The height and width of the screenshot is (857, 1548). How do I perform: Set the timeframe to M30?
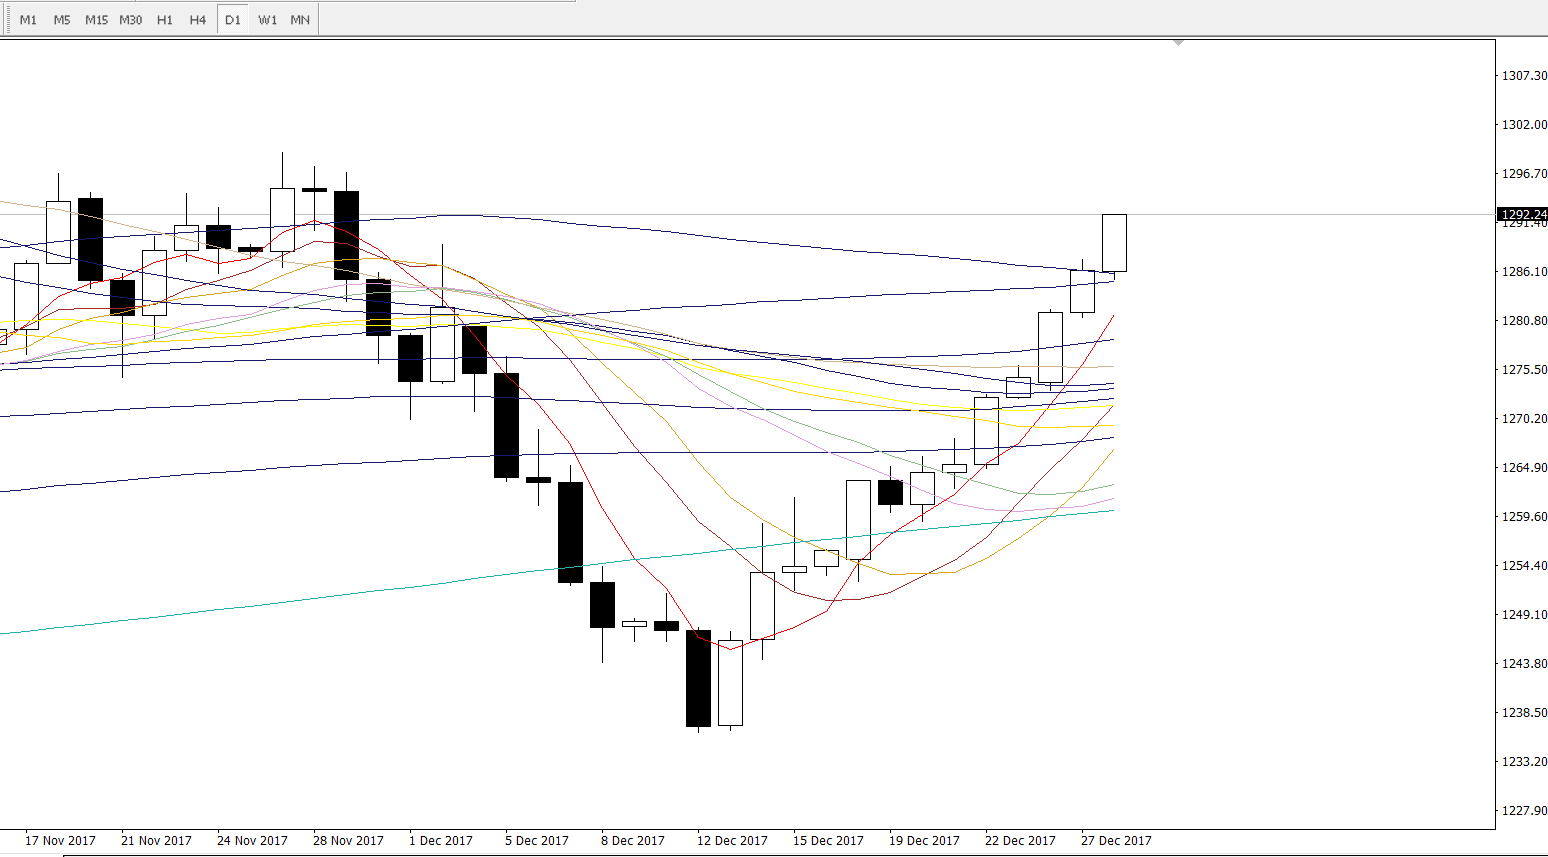[131, 20]
